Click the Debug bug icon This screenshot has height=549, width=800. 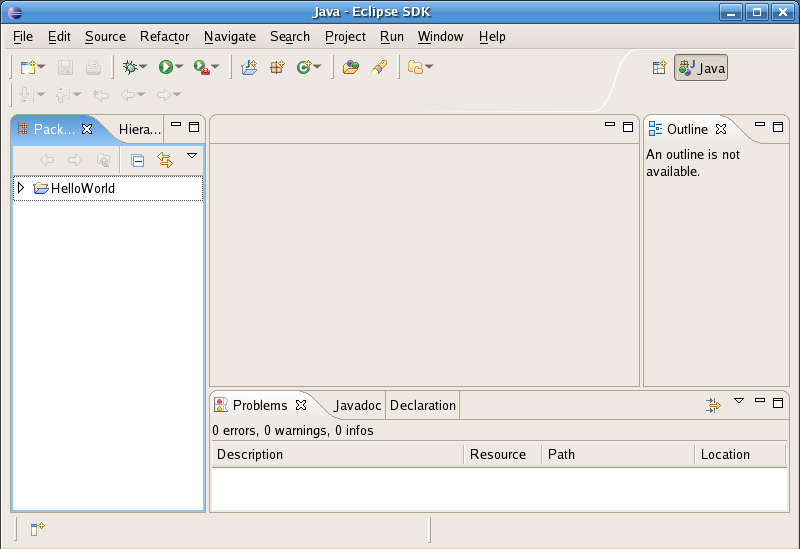129,67
